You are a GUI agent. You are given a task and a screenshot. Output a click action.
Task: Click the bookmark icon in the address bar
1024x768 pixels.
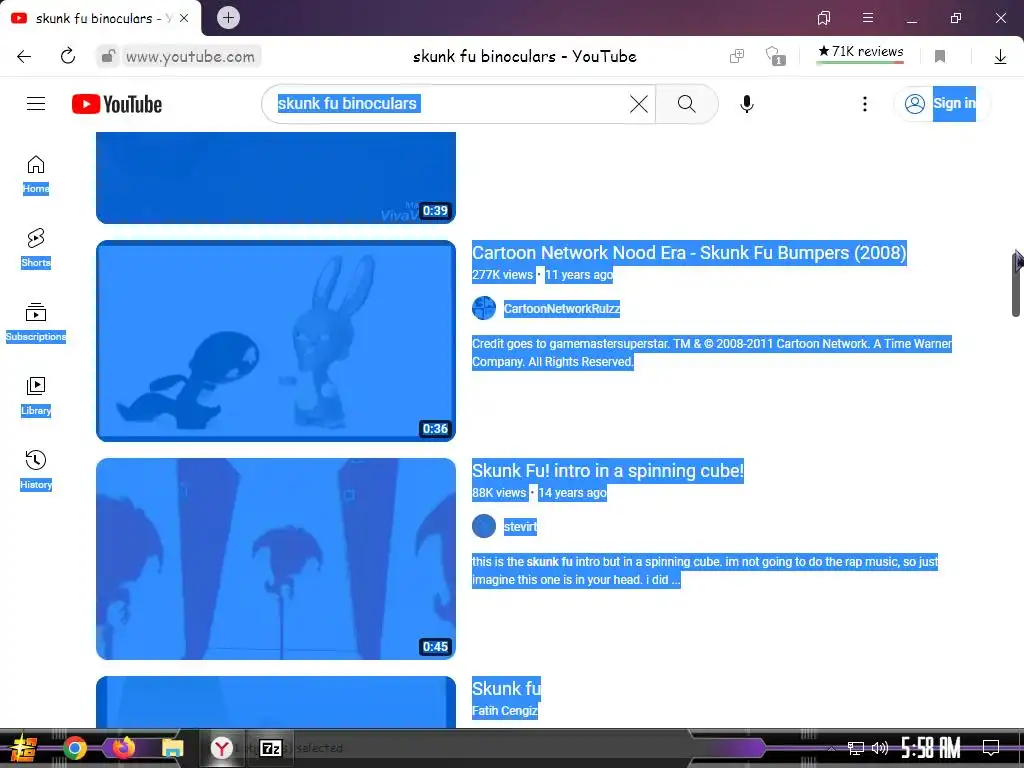940,56
